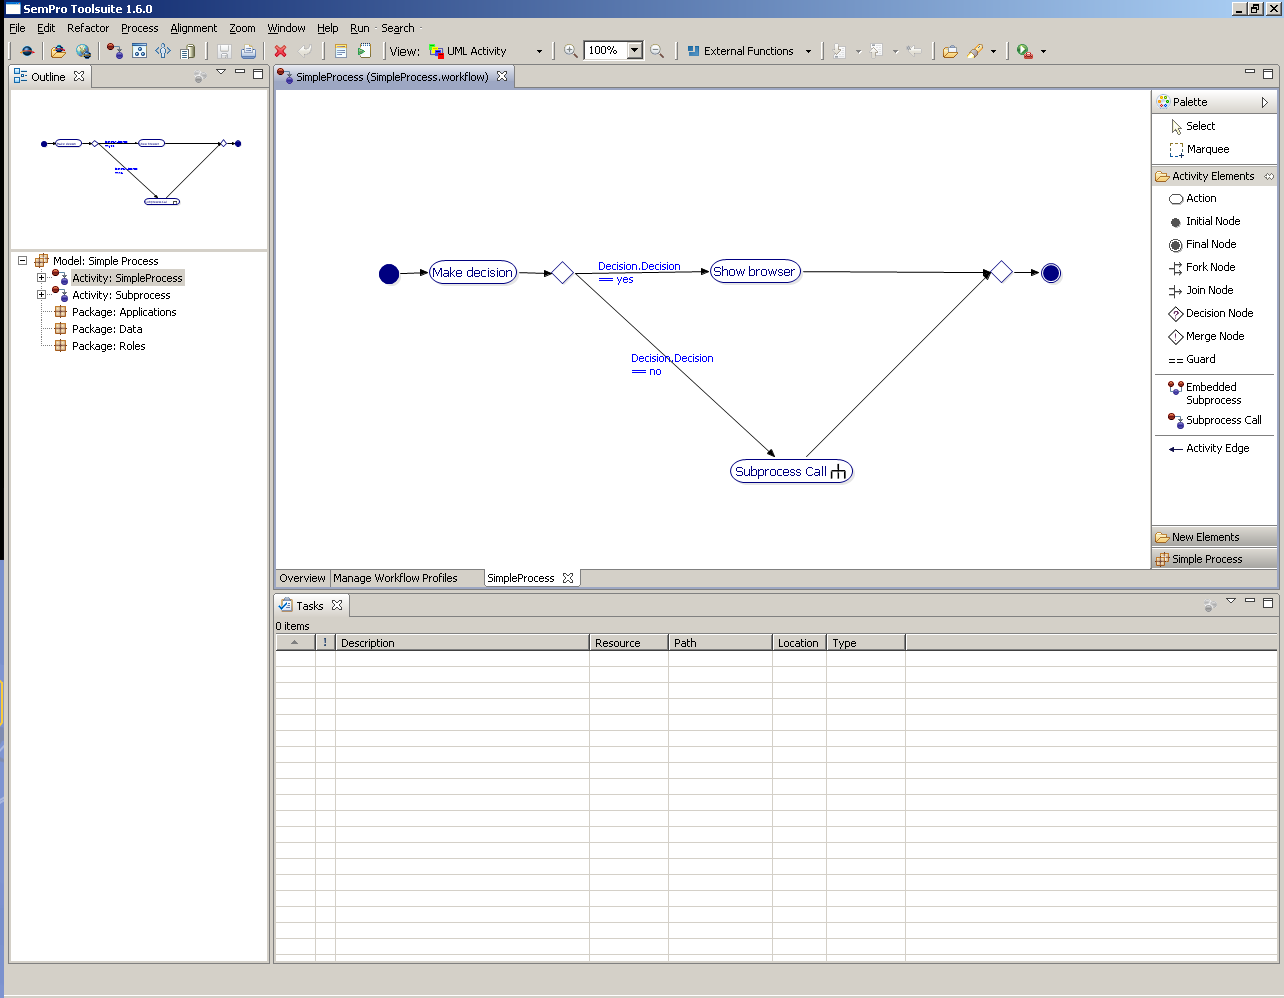Click the print icon in the toolbar

click(x=248, y=51)
